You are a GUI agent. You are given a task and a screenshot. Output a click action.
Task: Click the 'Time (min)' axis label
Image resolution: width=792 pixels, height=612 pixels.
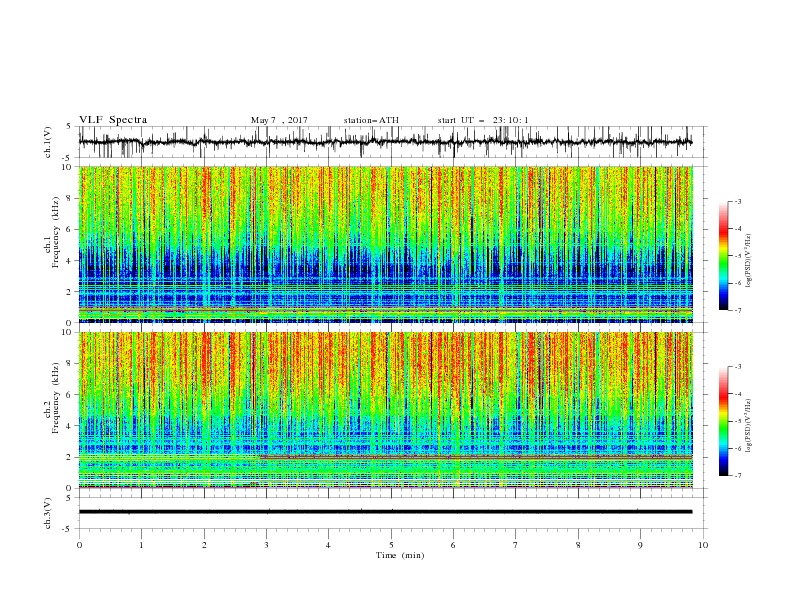click(400, 555)
